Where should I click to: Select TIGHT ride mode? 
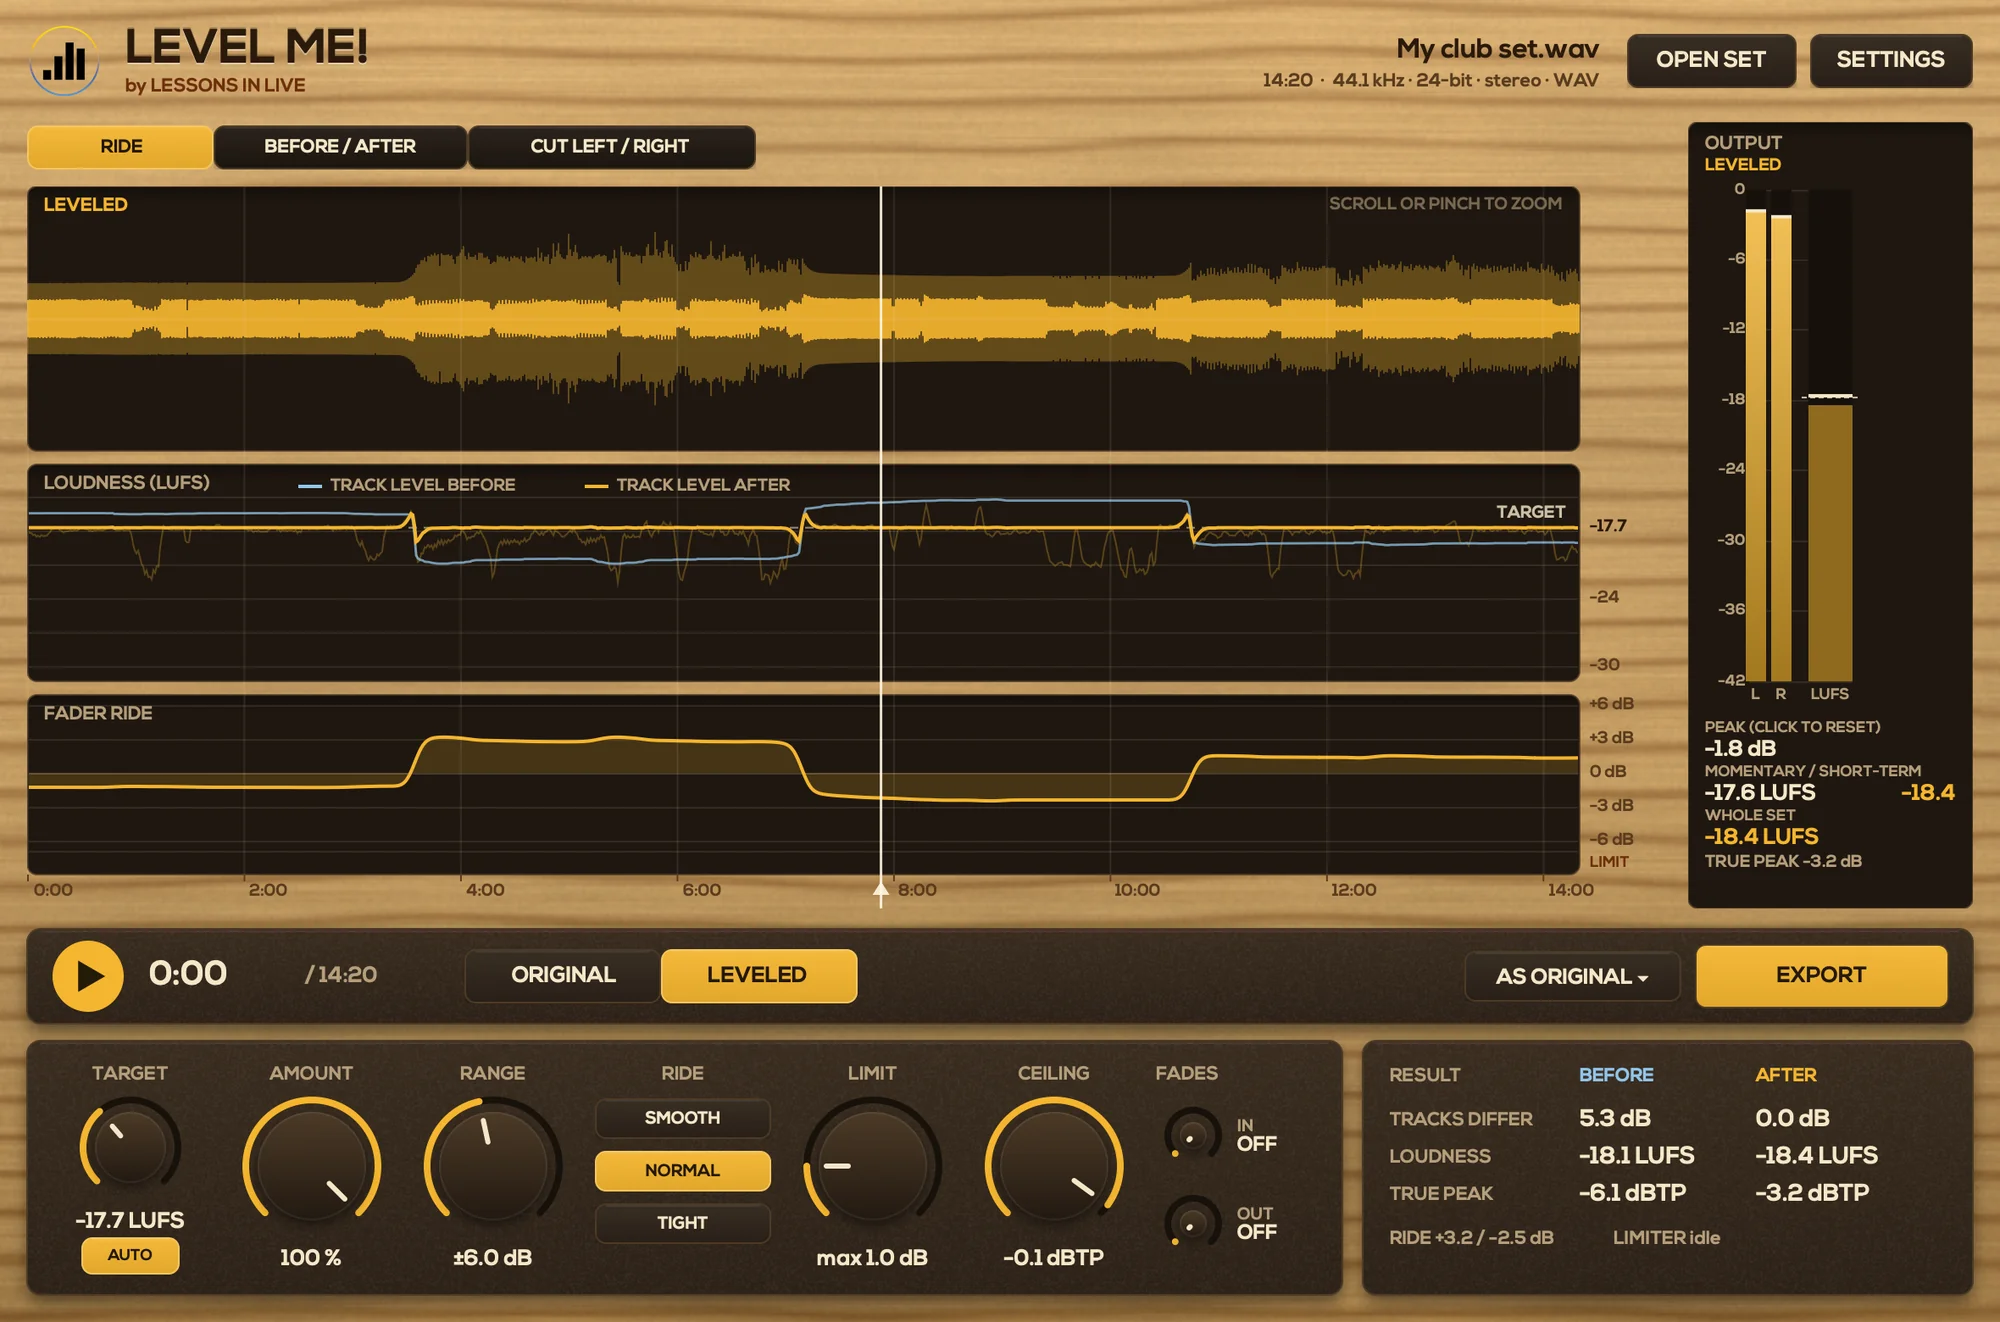tap(682, 1223)
